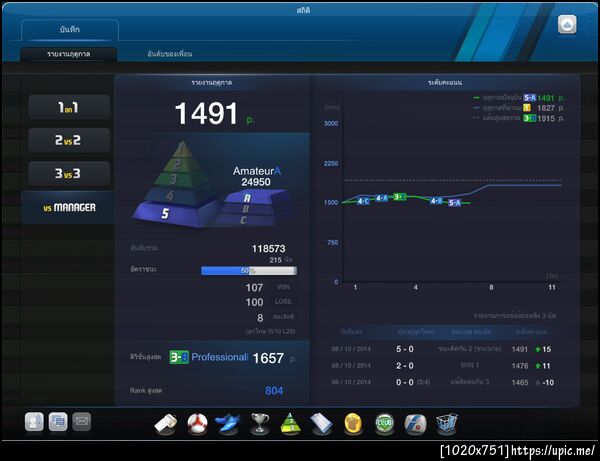Select the blue football boot icon
Viewport: 600px width, 461px height.
228,424
